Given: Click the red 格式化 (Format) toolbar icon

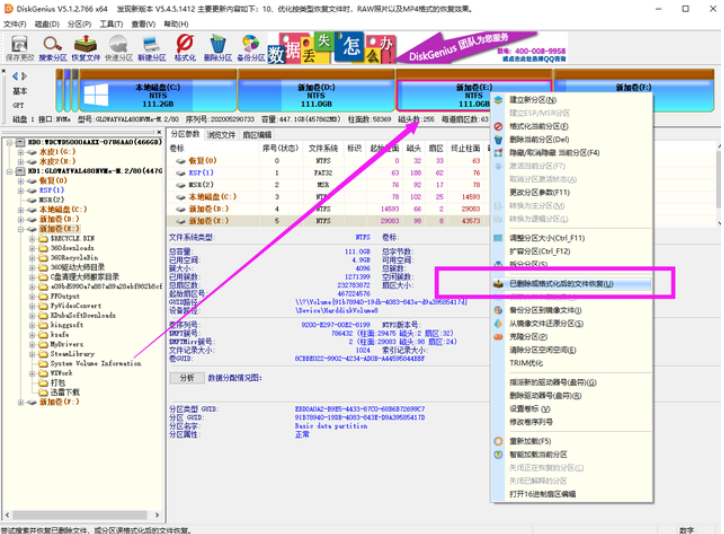Looking at the screenshot, I should pyautogui.click(x=184, y=46).
